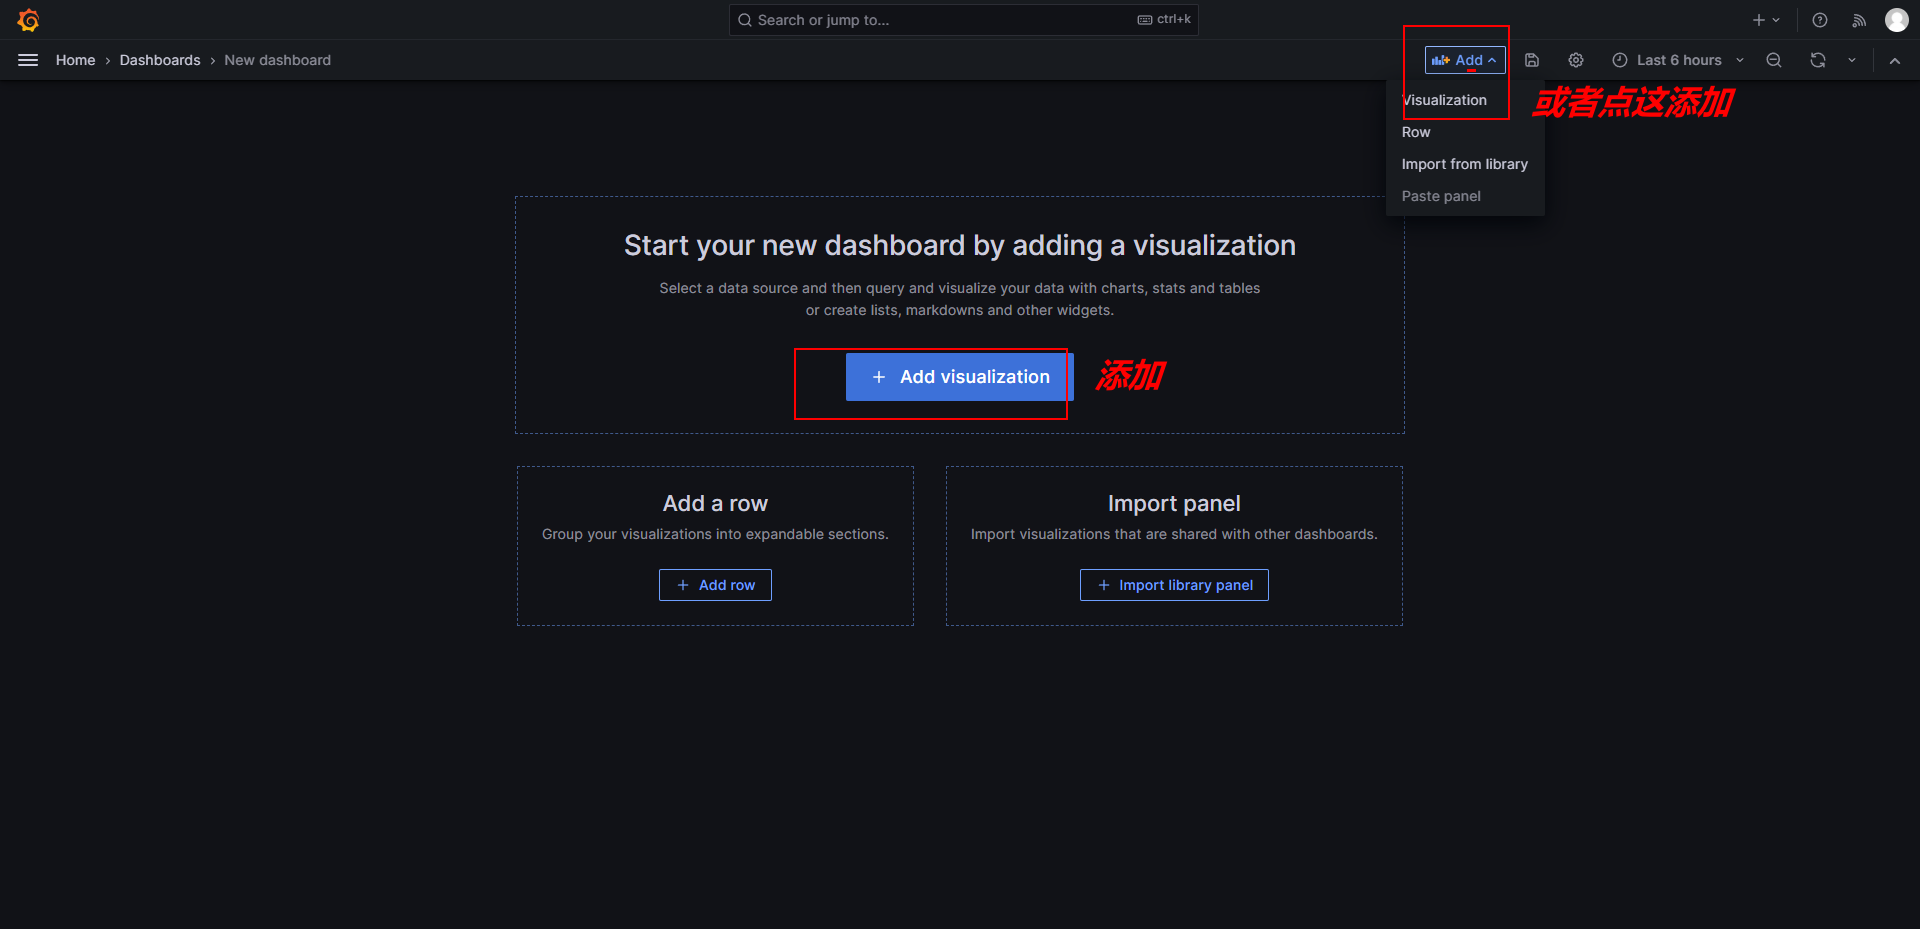Open the help question mark icon
1920x929 pixels.
click(1820, 20)
